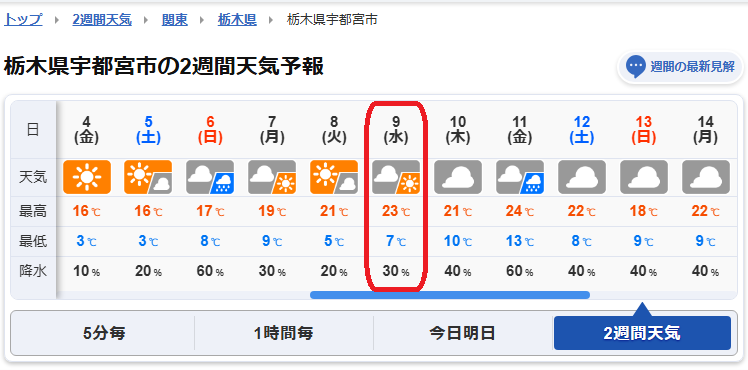Click the cloudy icon for Monday the 14th
This screenshot has height=370, width=748.
point(706,177)
